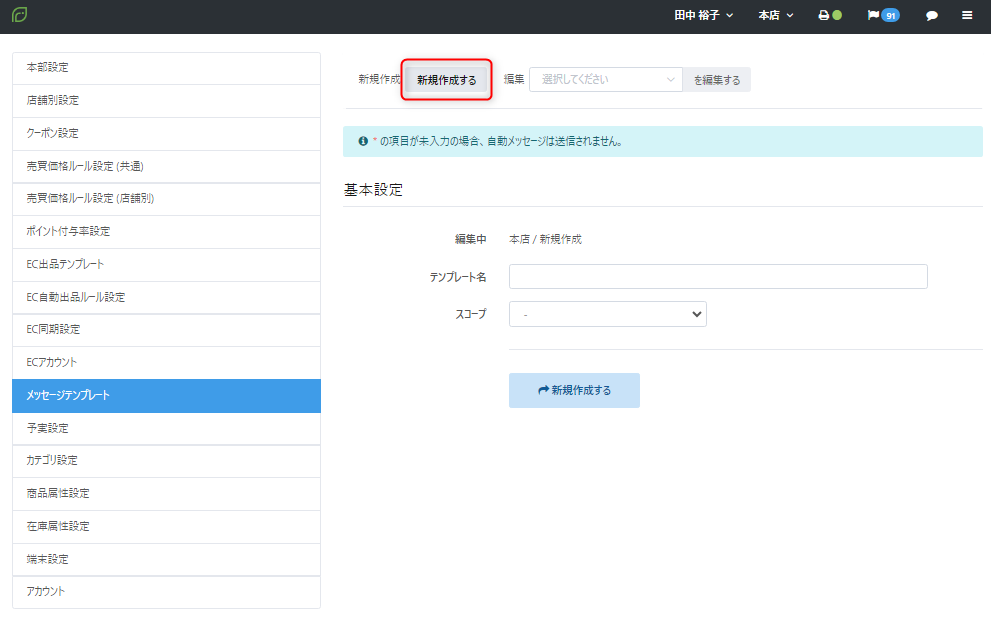Open the スコープ select box
Viewport: 991px width, 623px height.
[607, 314]
